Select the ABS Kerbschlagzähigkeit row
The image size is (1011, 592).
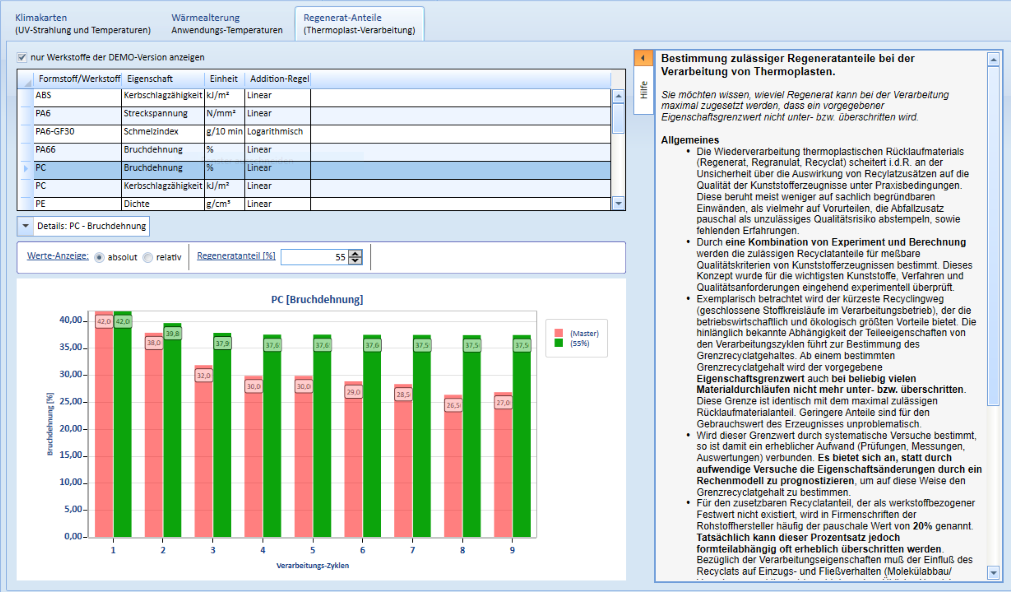[x=315, y=95]
